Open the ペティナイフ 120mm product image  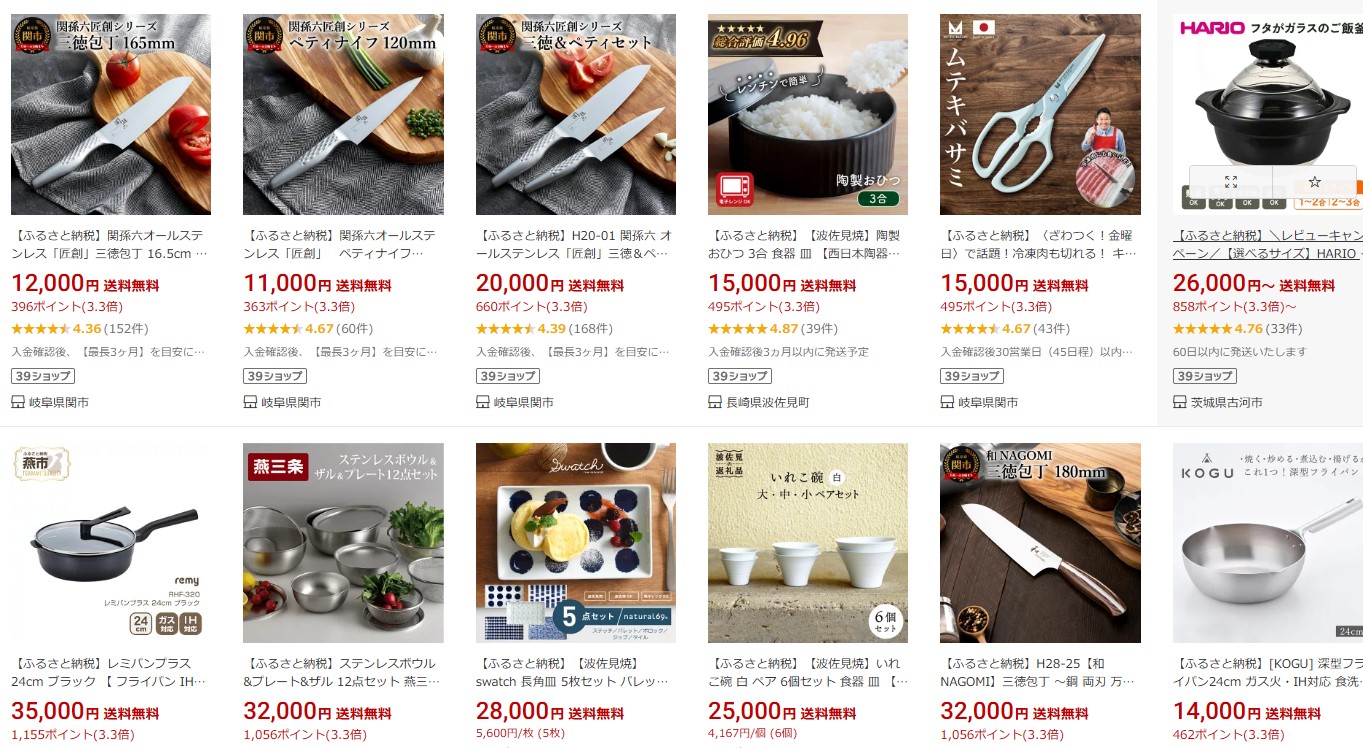point(343,114)
